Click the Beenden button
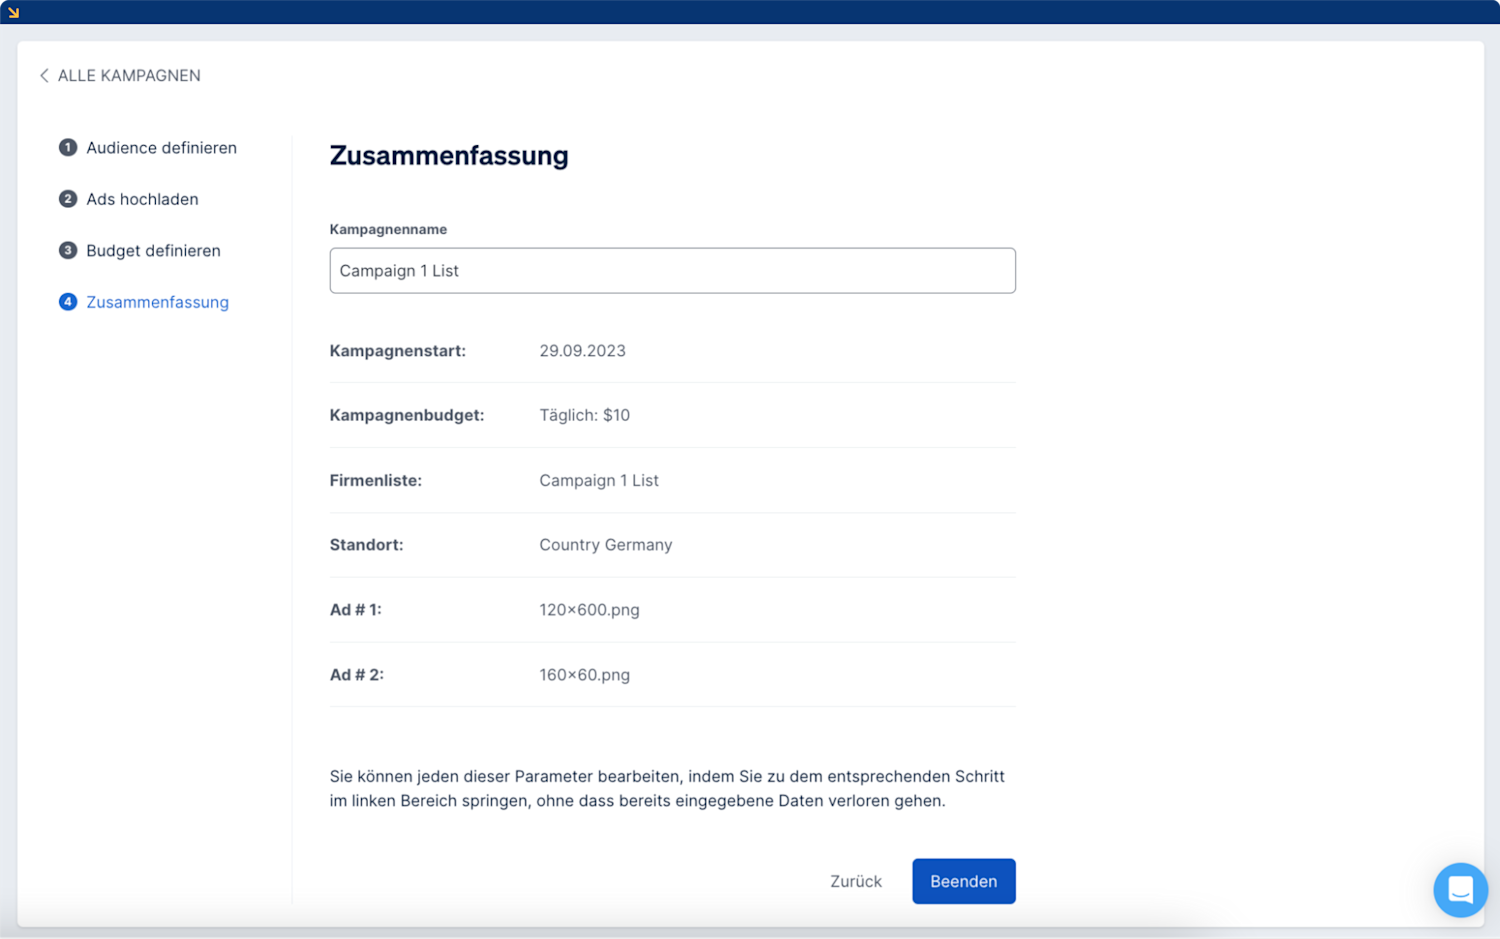The image size is (1500, 939). click(963, 881)
